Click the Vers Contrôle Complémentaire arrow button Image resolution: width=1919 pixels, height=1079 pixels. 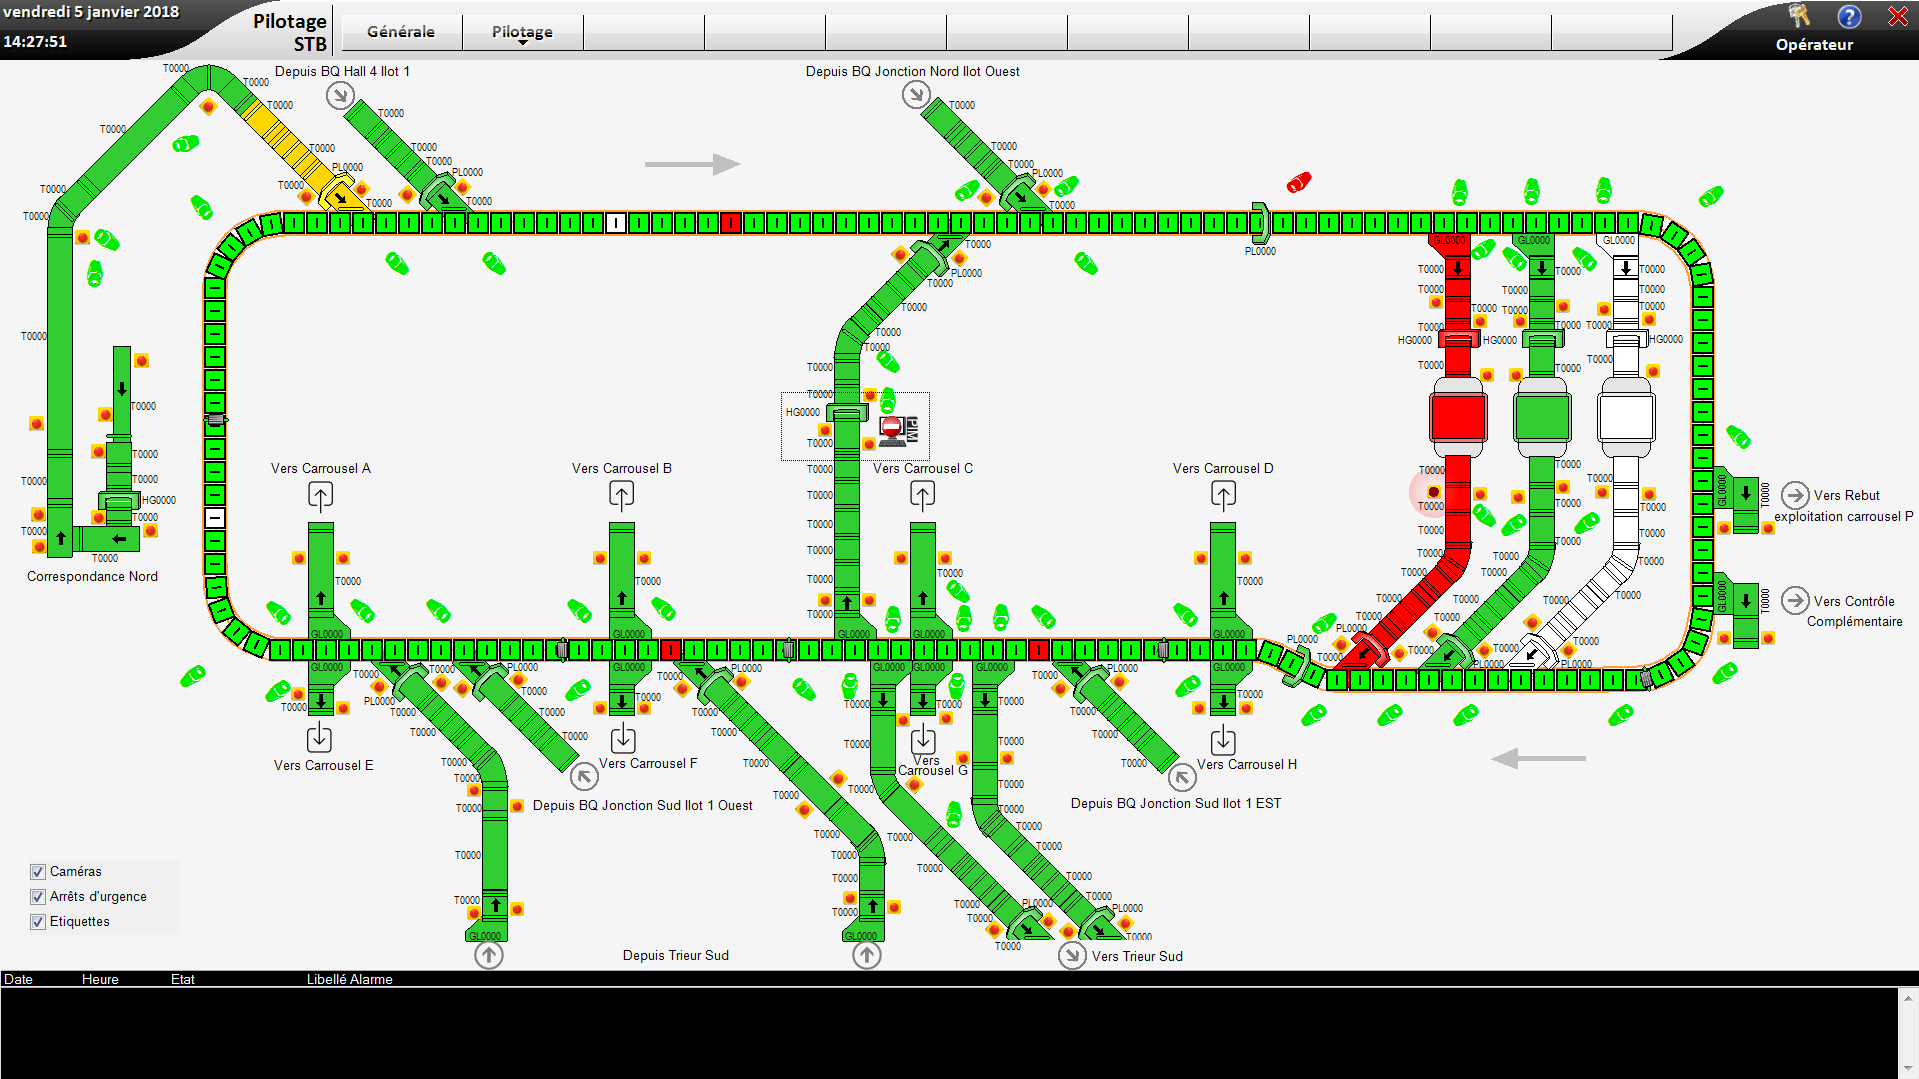(1795, 600)
